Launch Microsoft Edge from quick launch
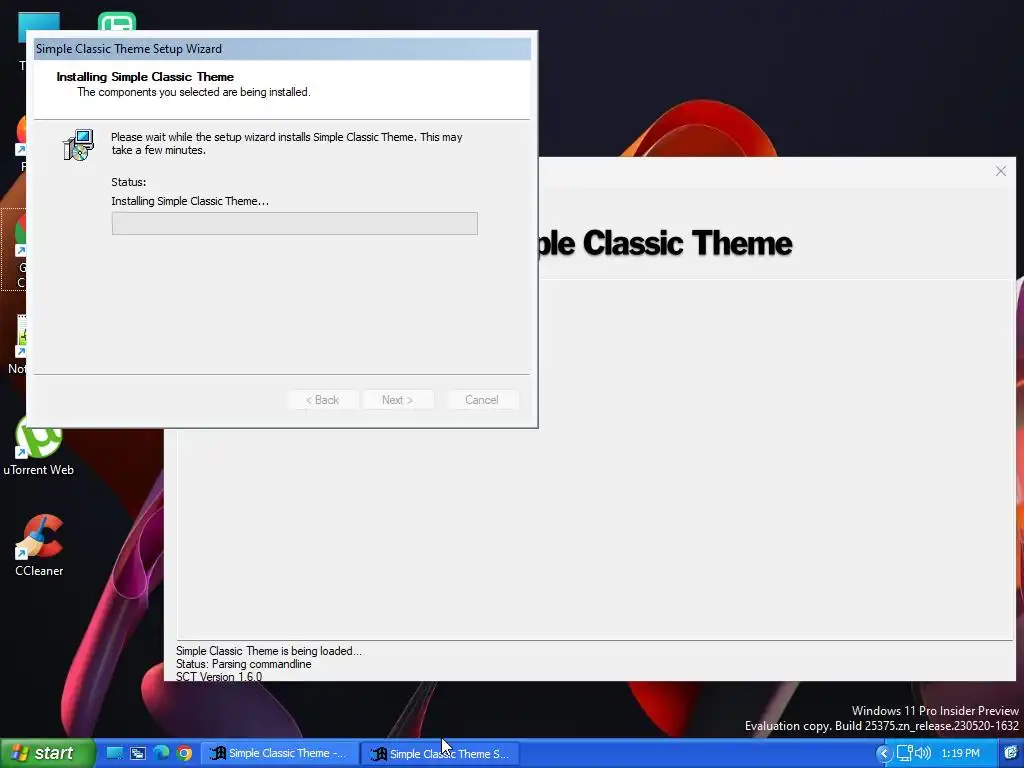1024x768 pixels. [x=161, y=753]
